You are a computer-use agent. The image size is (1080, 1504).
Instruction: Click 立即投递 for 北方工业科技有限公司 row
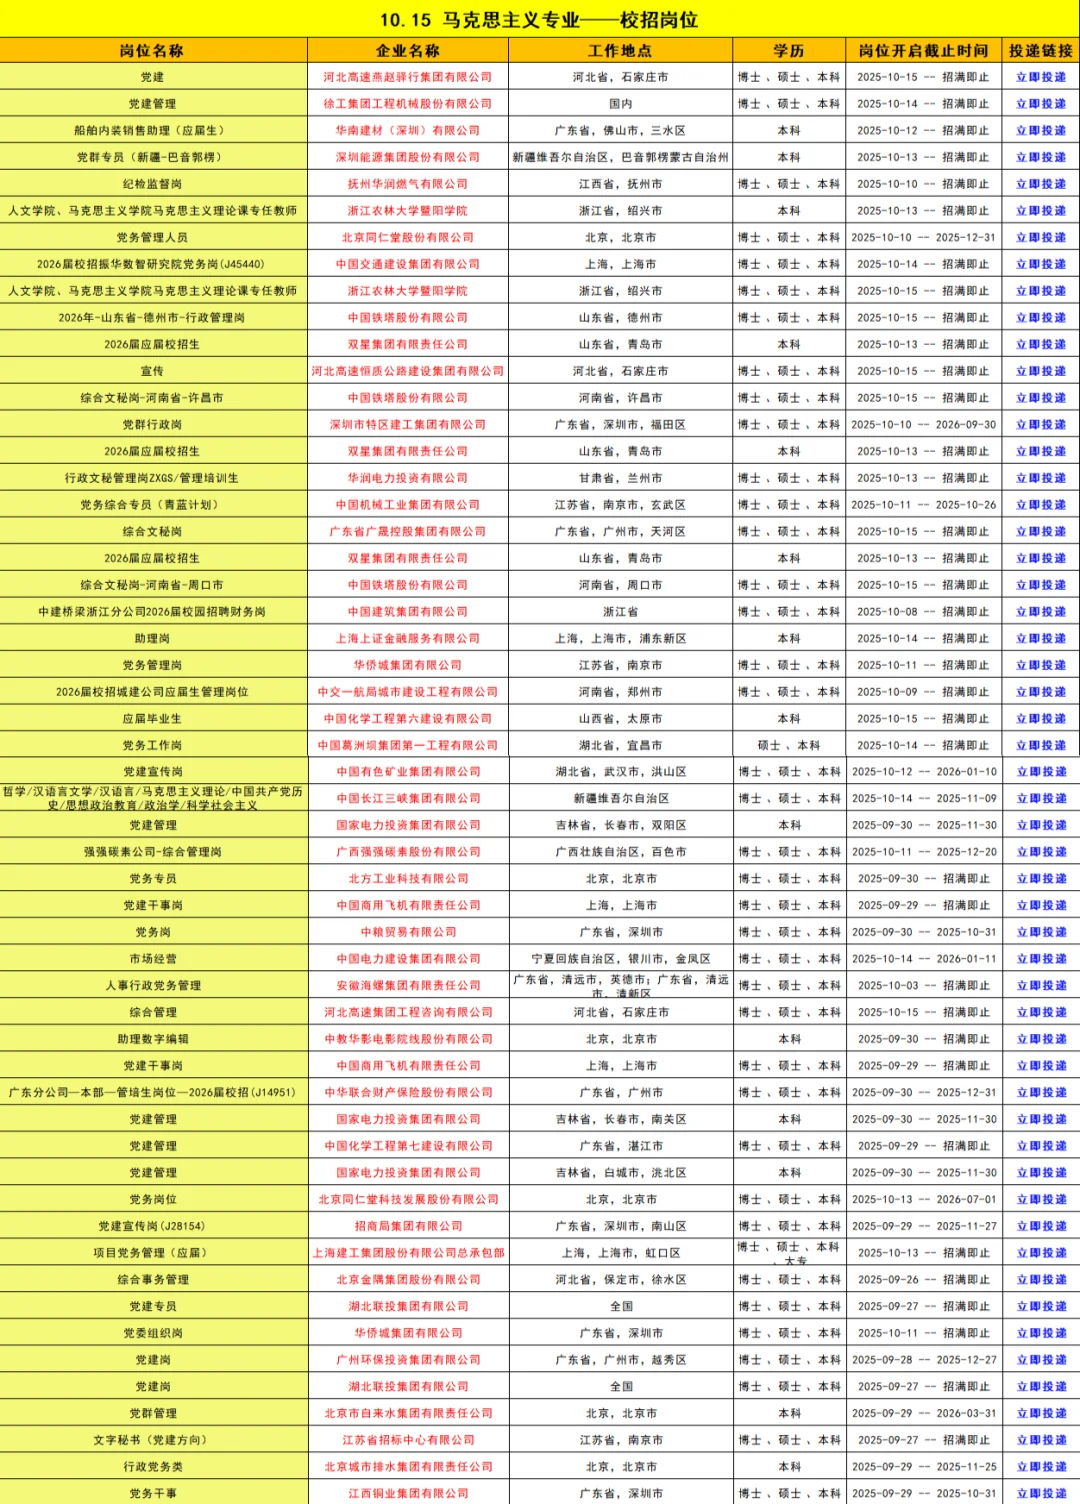click(x=1042, y=879)
